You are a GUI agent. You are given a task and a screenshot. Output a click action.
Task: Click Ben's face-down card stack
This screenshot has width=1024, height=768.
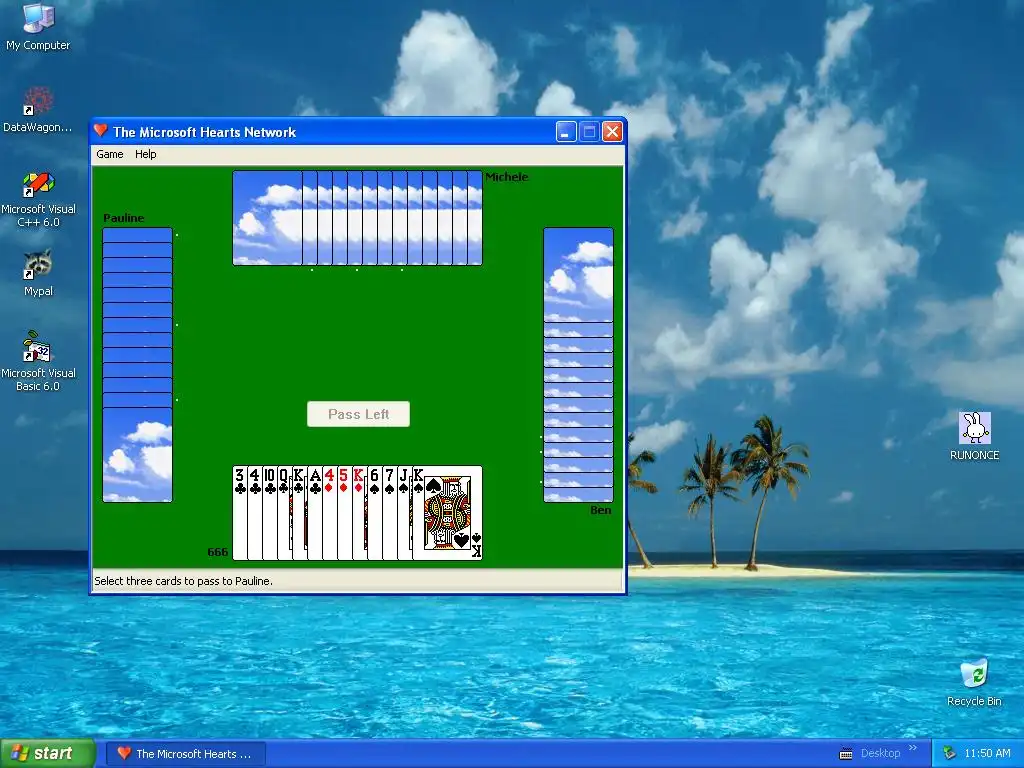[x=578, y=364]
